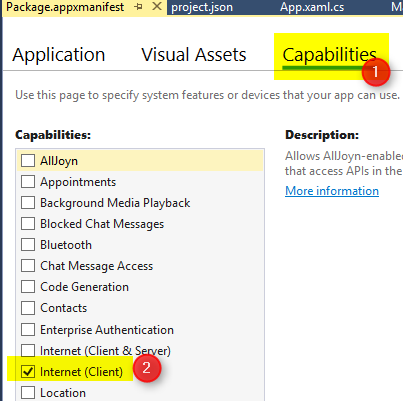Viewport: 403px width, 401px height.
Task: Open the More information link
Action: click(332, 191)
